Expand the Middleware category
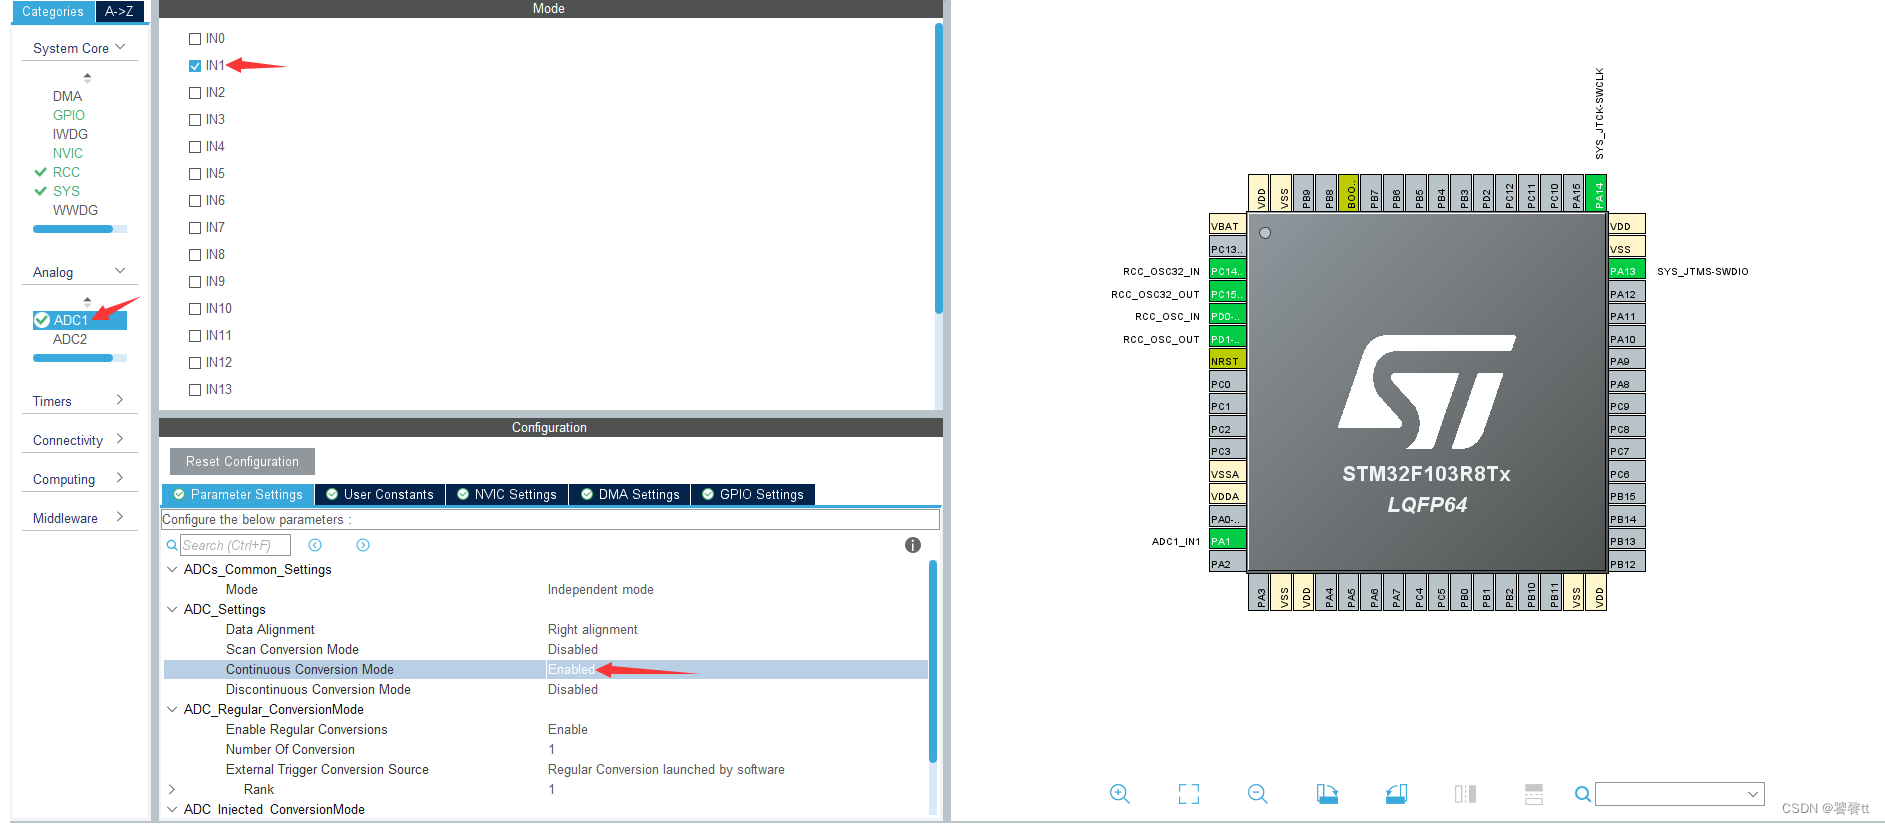This screenshot has height=824, width=1885. point(120,517)
